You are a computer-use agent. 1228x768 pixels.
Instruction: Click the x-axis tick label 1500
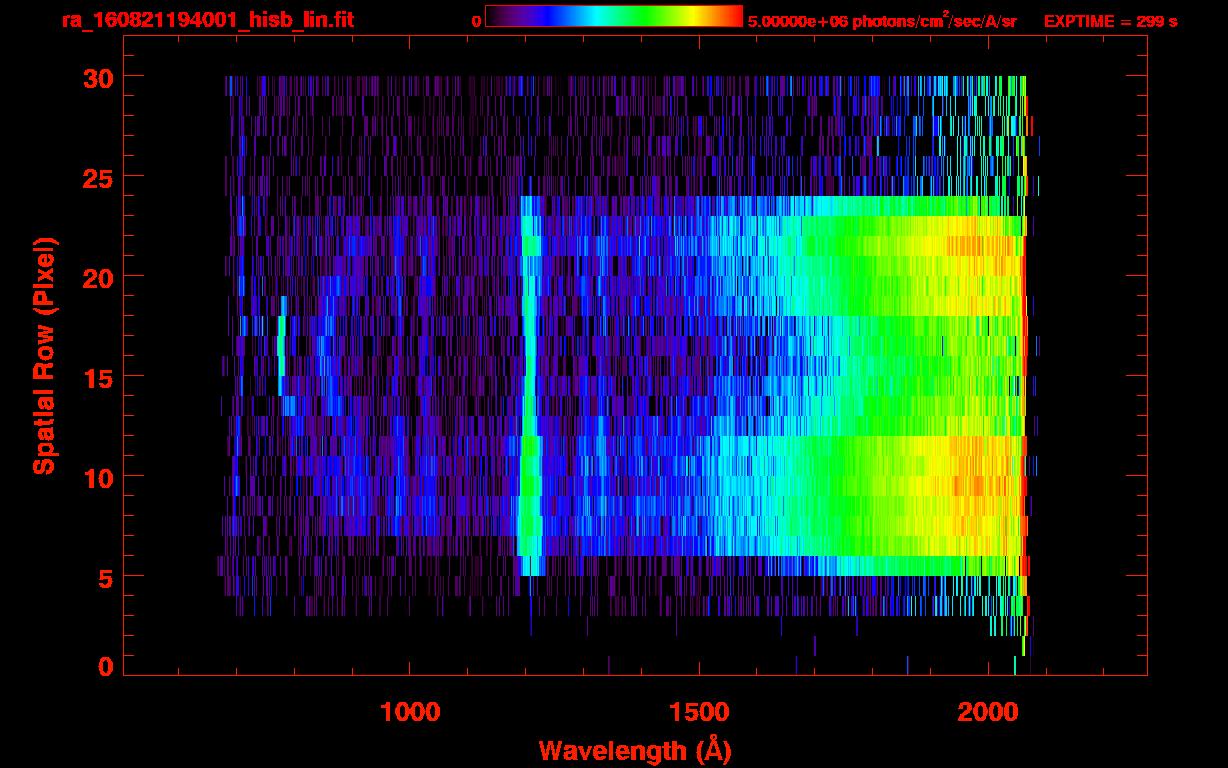pos(699,713)
